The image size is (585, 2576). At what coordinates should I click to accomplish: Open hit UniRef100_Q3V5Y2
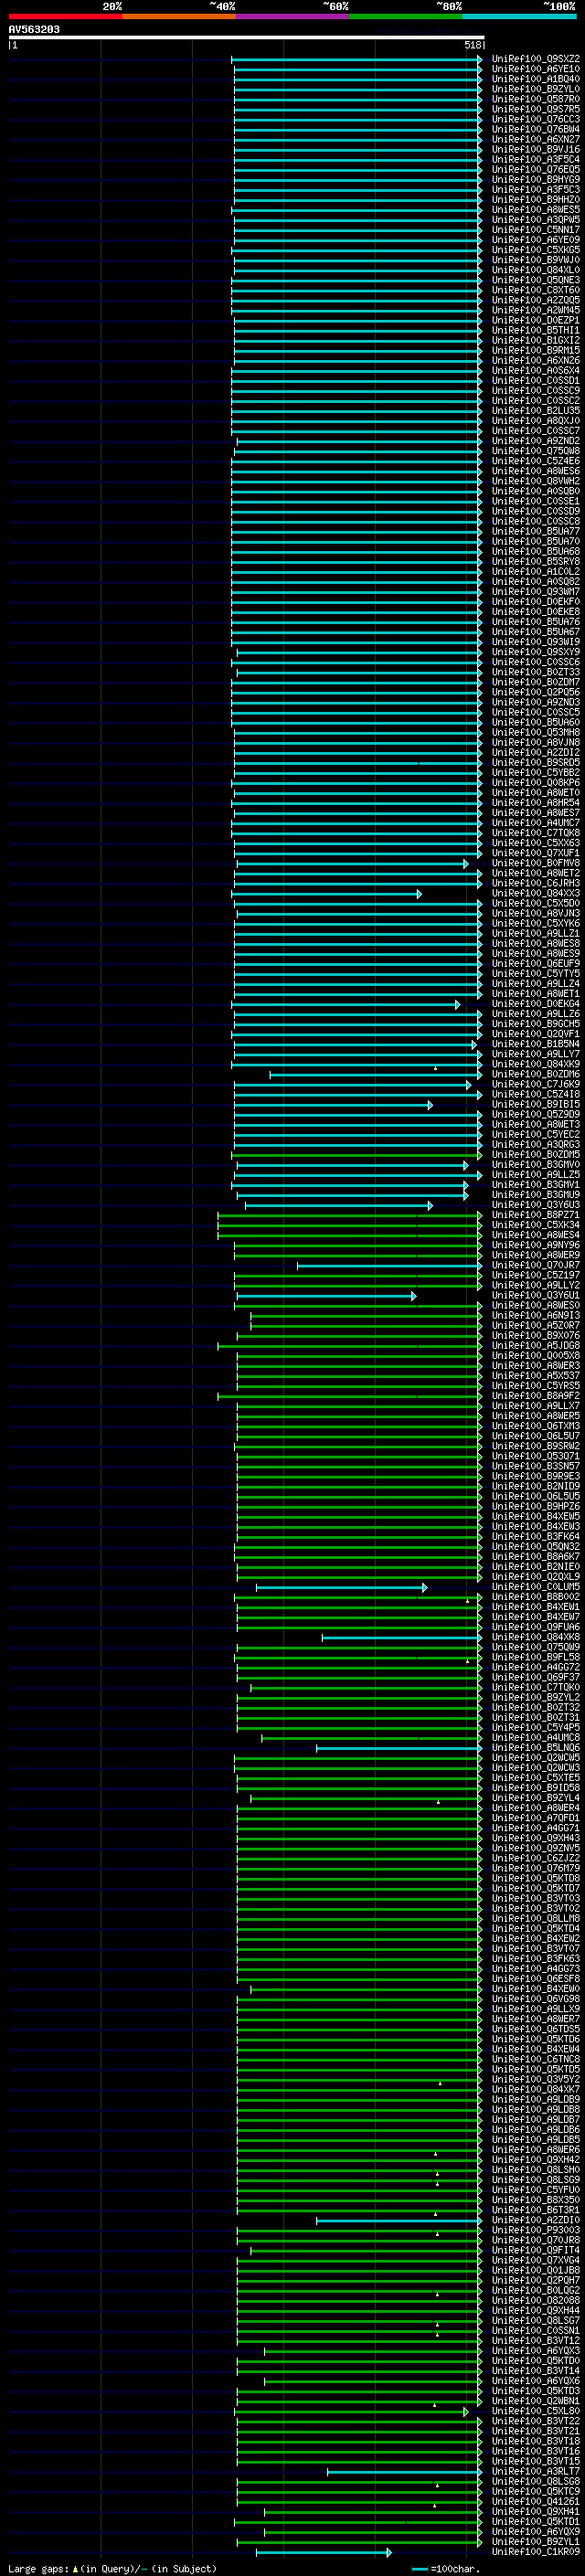[x=536, y=2079]
